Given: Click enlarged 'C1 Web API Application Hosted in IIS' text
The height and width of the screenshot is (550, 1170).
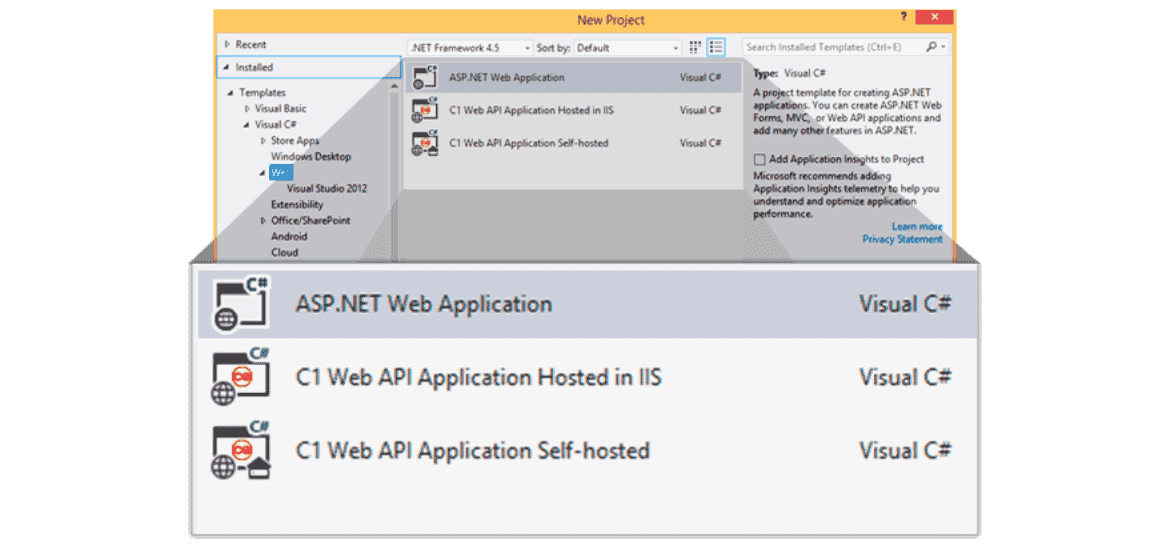Looking at the screenshot, I should click(x=478, y=378).
